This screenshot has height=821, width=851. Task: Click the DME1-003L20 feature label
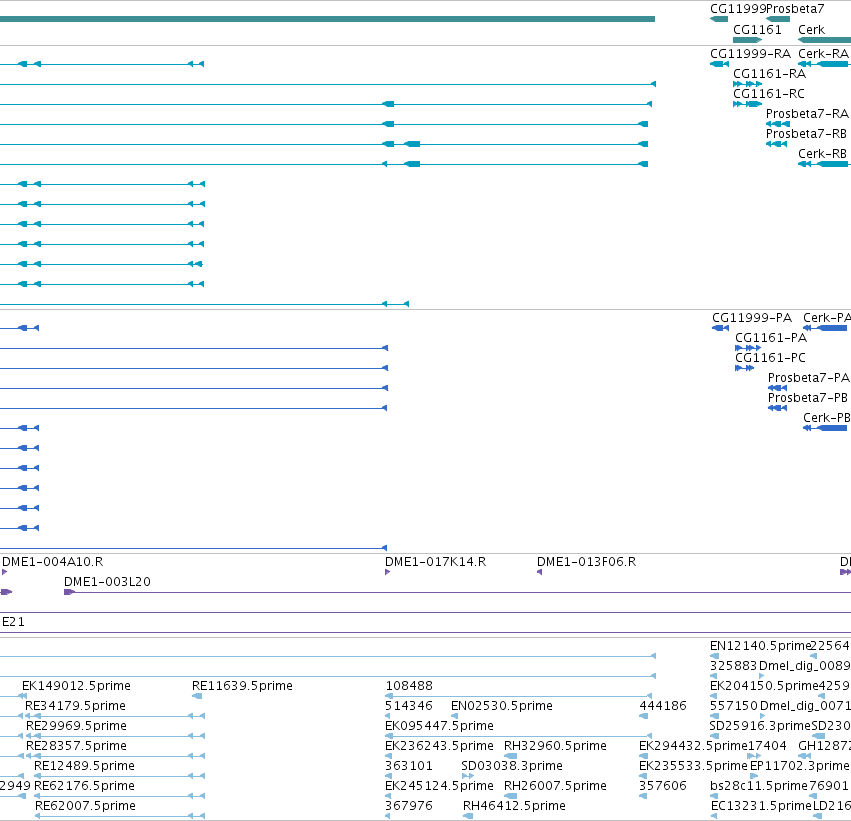[x=107, y=582]
